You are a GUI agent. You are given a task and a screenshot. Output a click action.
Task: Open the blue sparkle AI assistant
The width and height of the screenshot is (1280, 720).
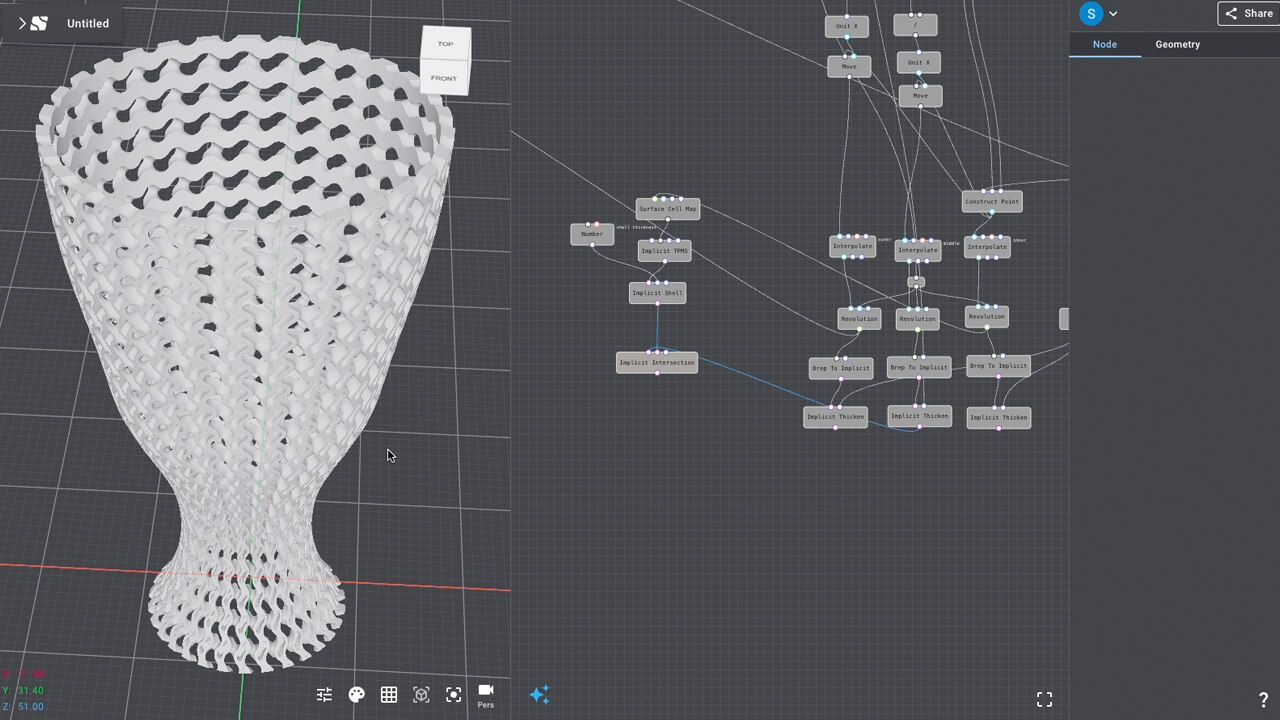pos(539,695)
